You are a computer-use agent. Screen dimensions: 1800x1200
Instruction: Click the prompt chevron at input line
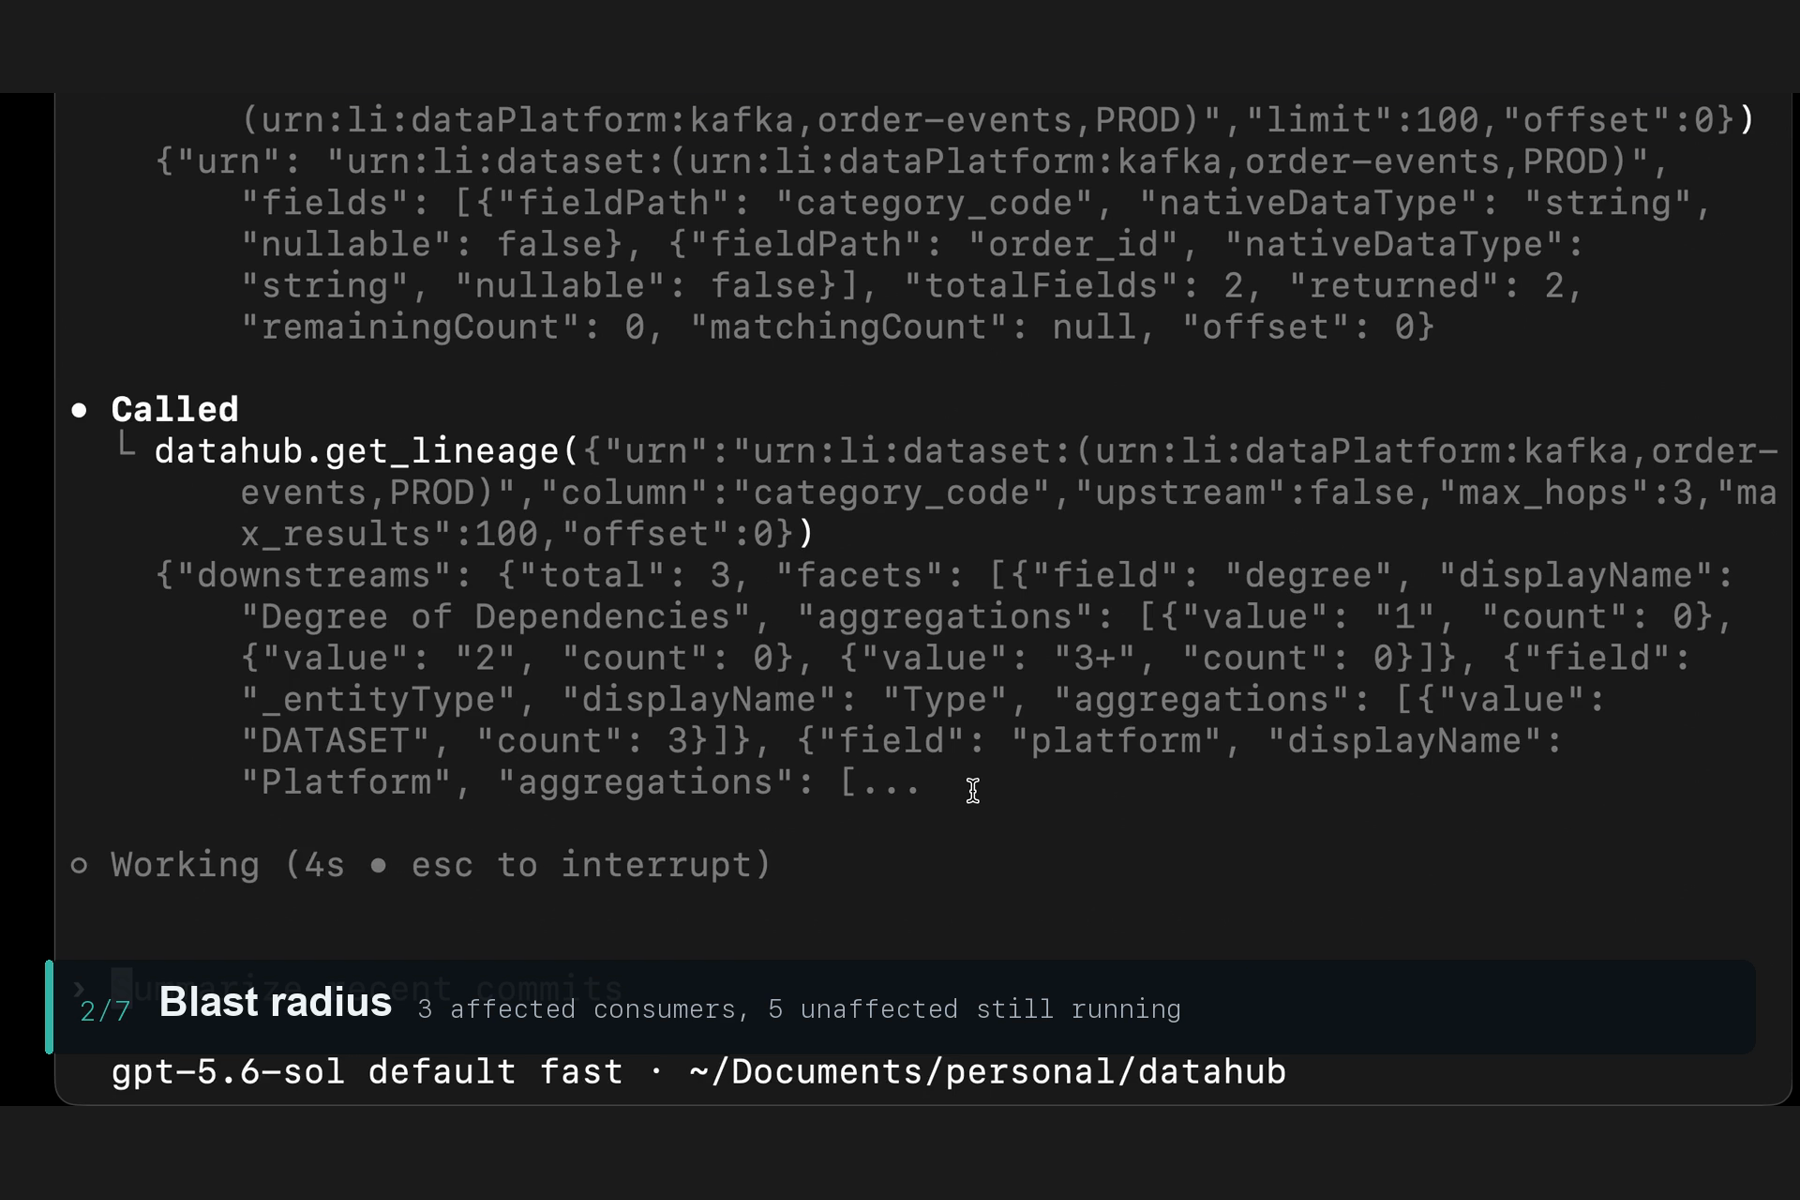[x=79, y=989]
